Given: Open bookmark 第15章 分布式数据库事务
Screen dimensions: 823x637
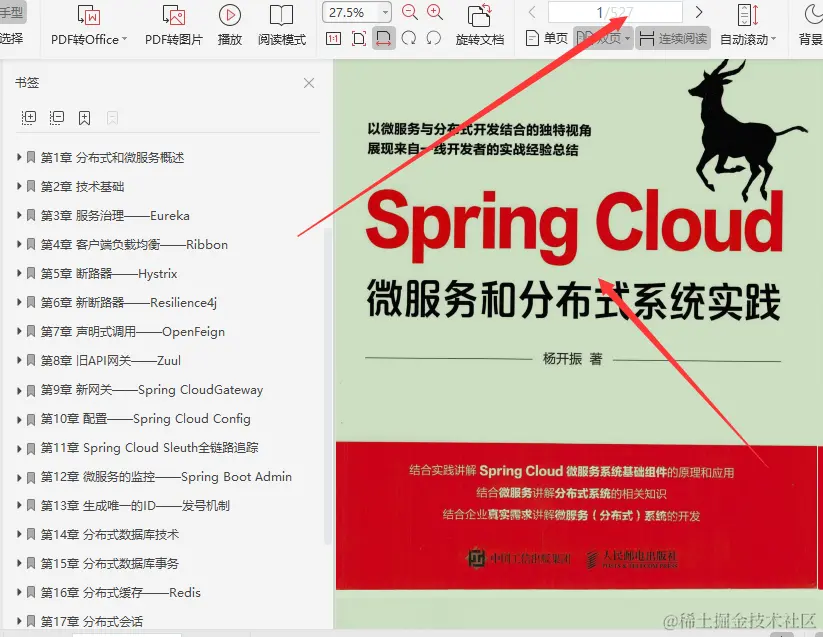Looking at the screenshot, I should 110,564.
